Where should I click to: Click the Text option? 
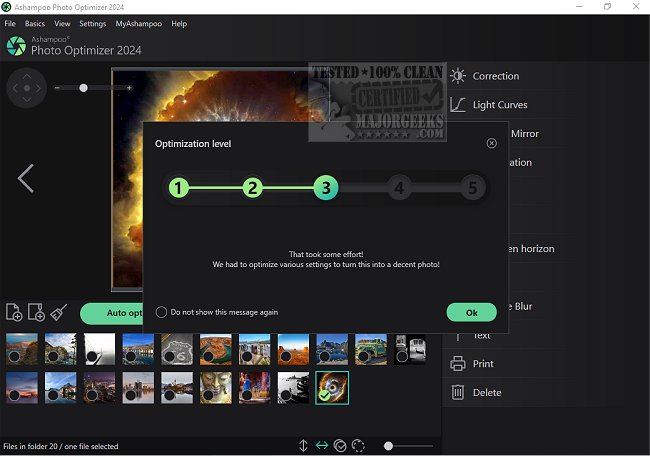pos(481,335)
